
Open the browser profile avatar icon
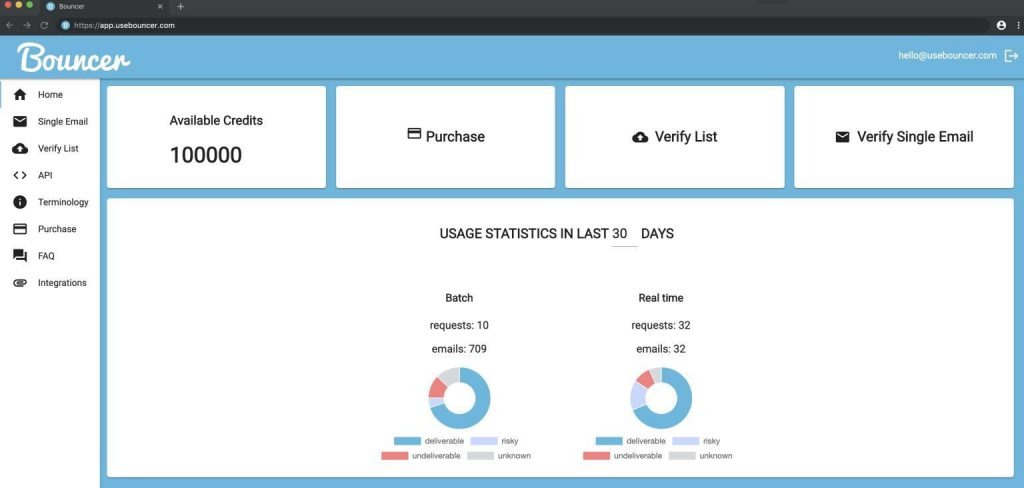click(1001, 25)
